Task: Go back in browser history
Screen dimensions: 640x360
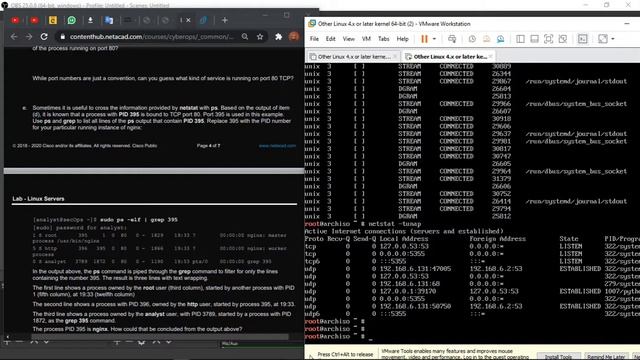Action: click(x=14, y=37)
